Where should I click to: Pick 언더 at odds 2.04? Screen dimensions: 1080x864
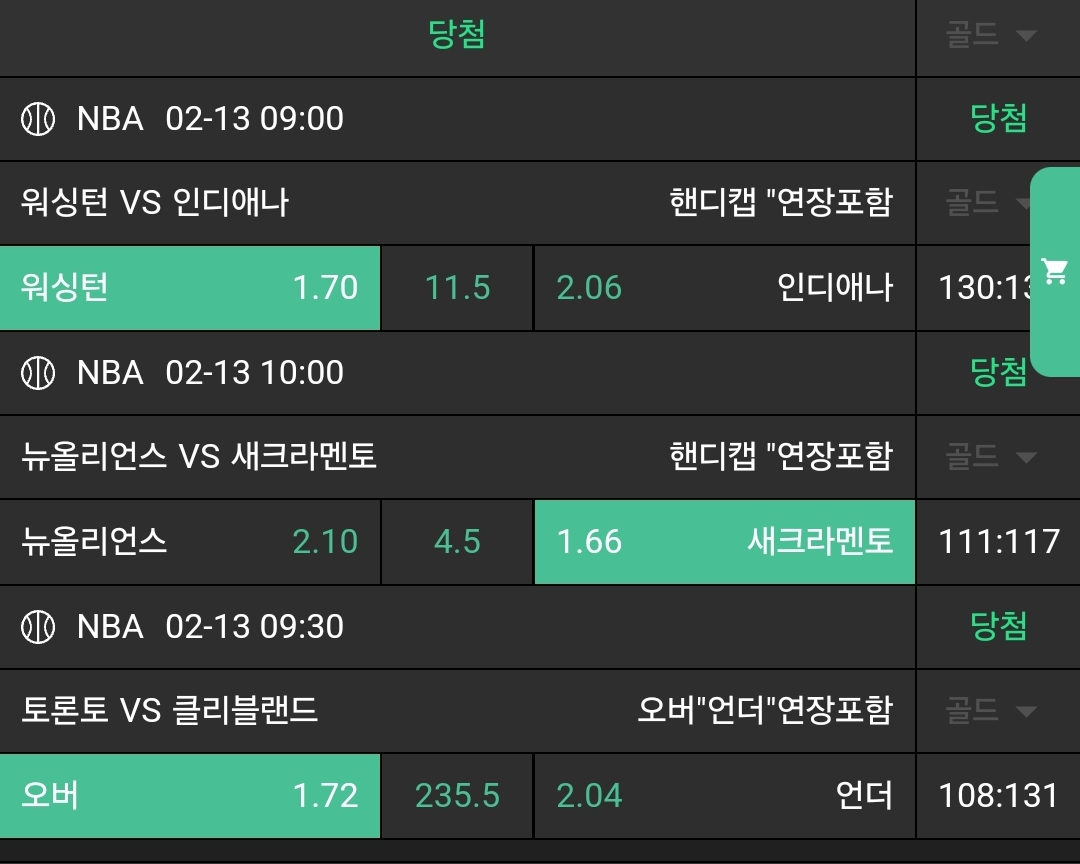[724, 796]
